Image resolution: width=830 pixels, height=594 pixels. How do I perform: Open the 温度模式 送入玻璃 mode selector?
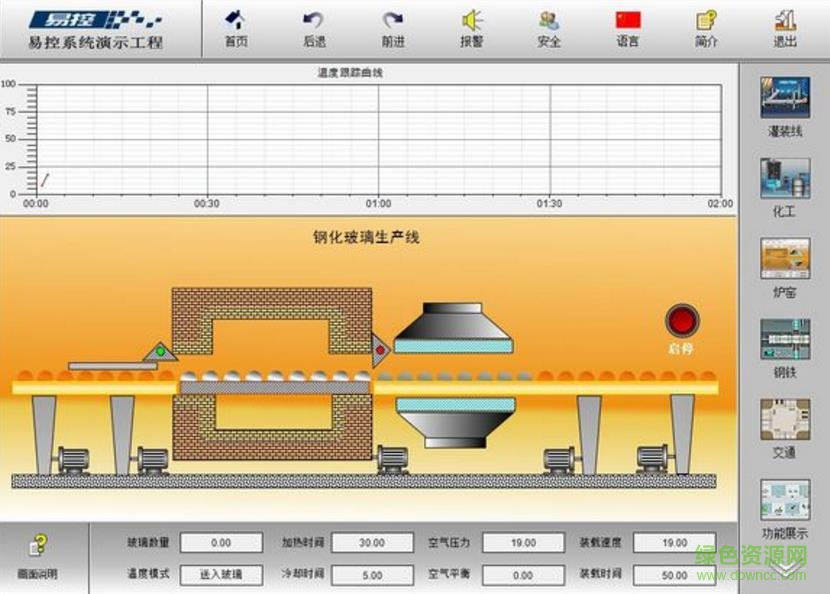[x=220, y=575]
